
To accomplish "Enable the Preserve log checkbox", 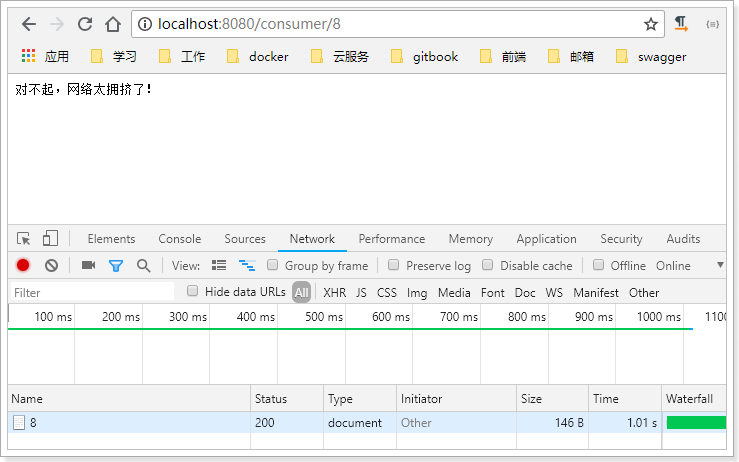I will pyautogui.click(x=394, y=265).
